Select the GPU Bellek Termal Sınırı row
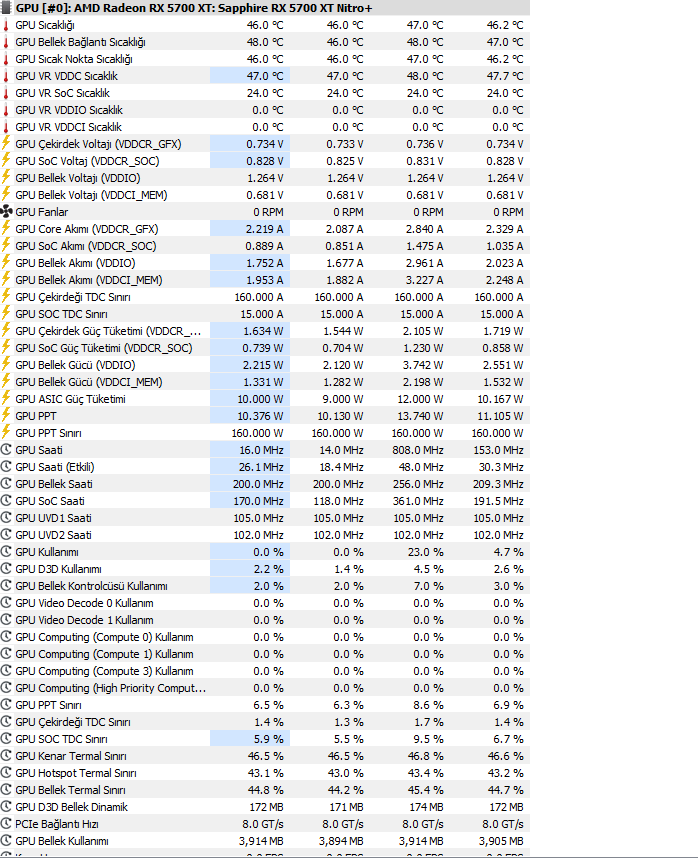This screenshot has height=858, width=698. tap(265, 789)
